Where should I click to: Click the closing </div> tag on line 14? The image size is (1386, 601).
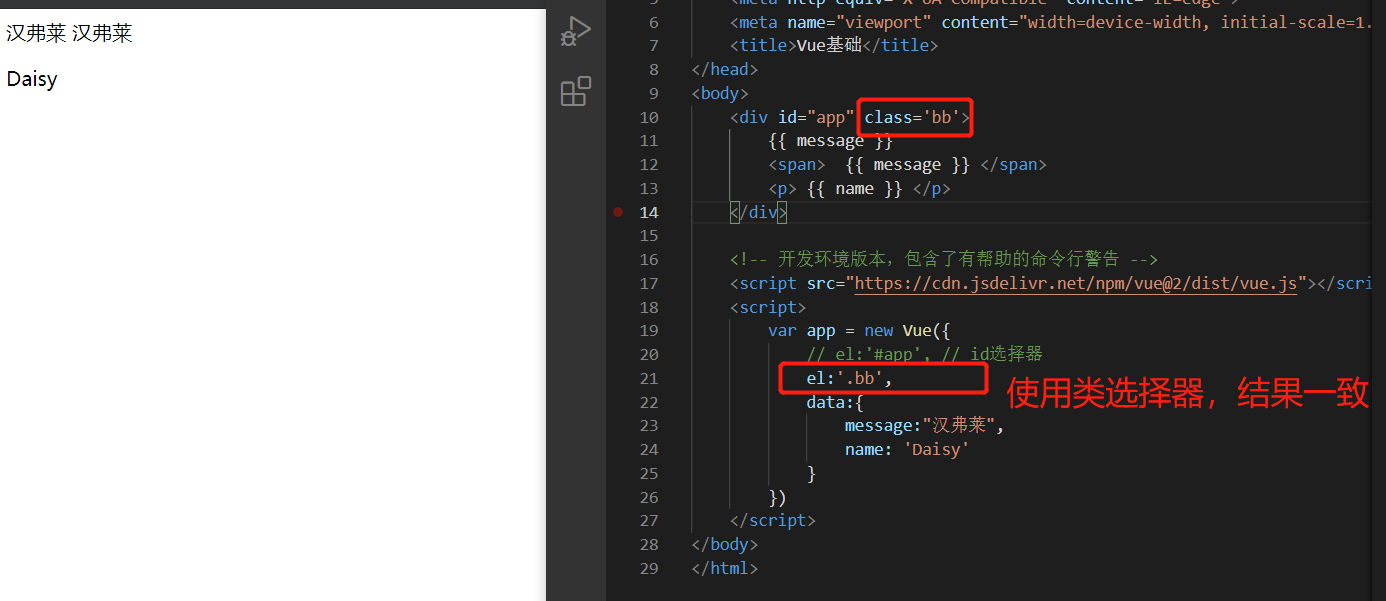click(759, 212)
